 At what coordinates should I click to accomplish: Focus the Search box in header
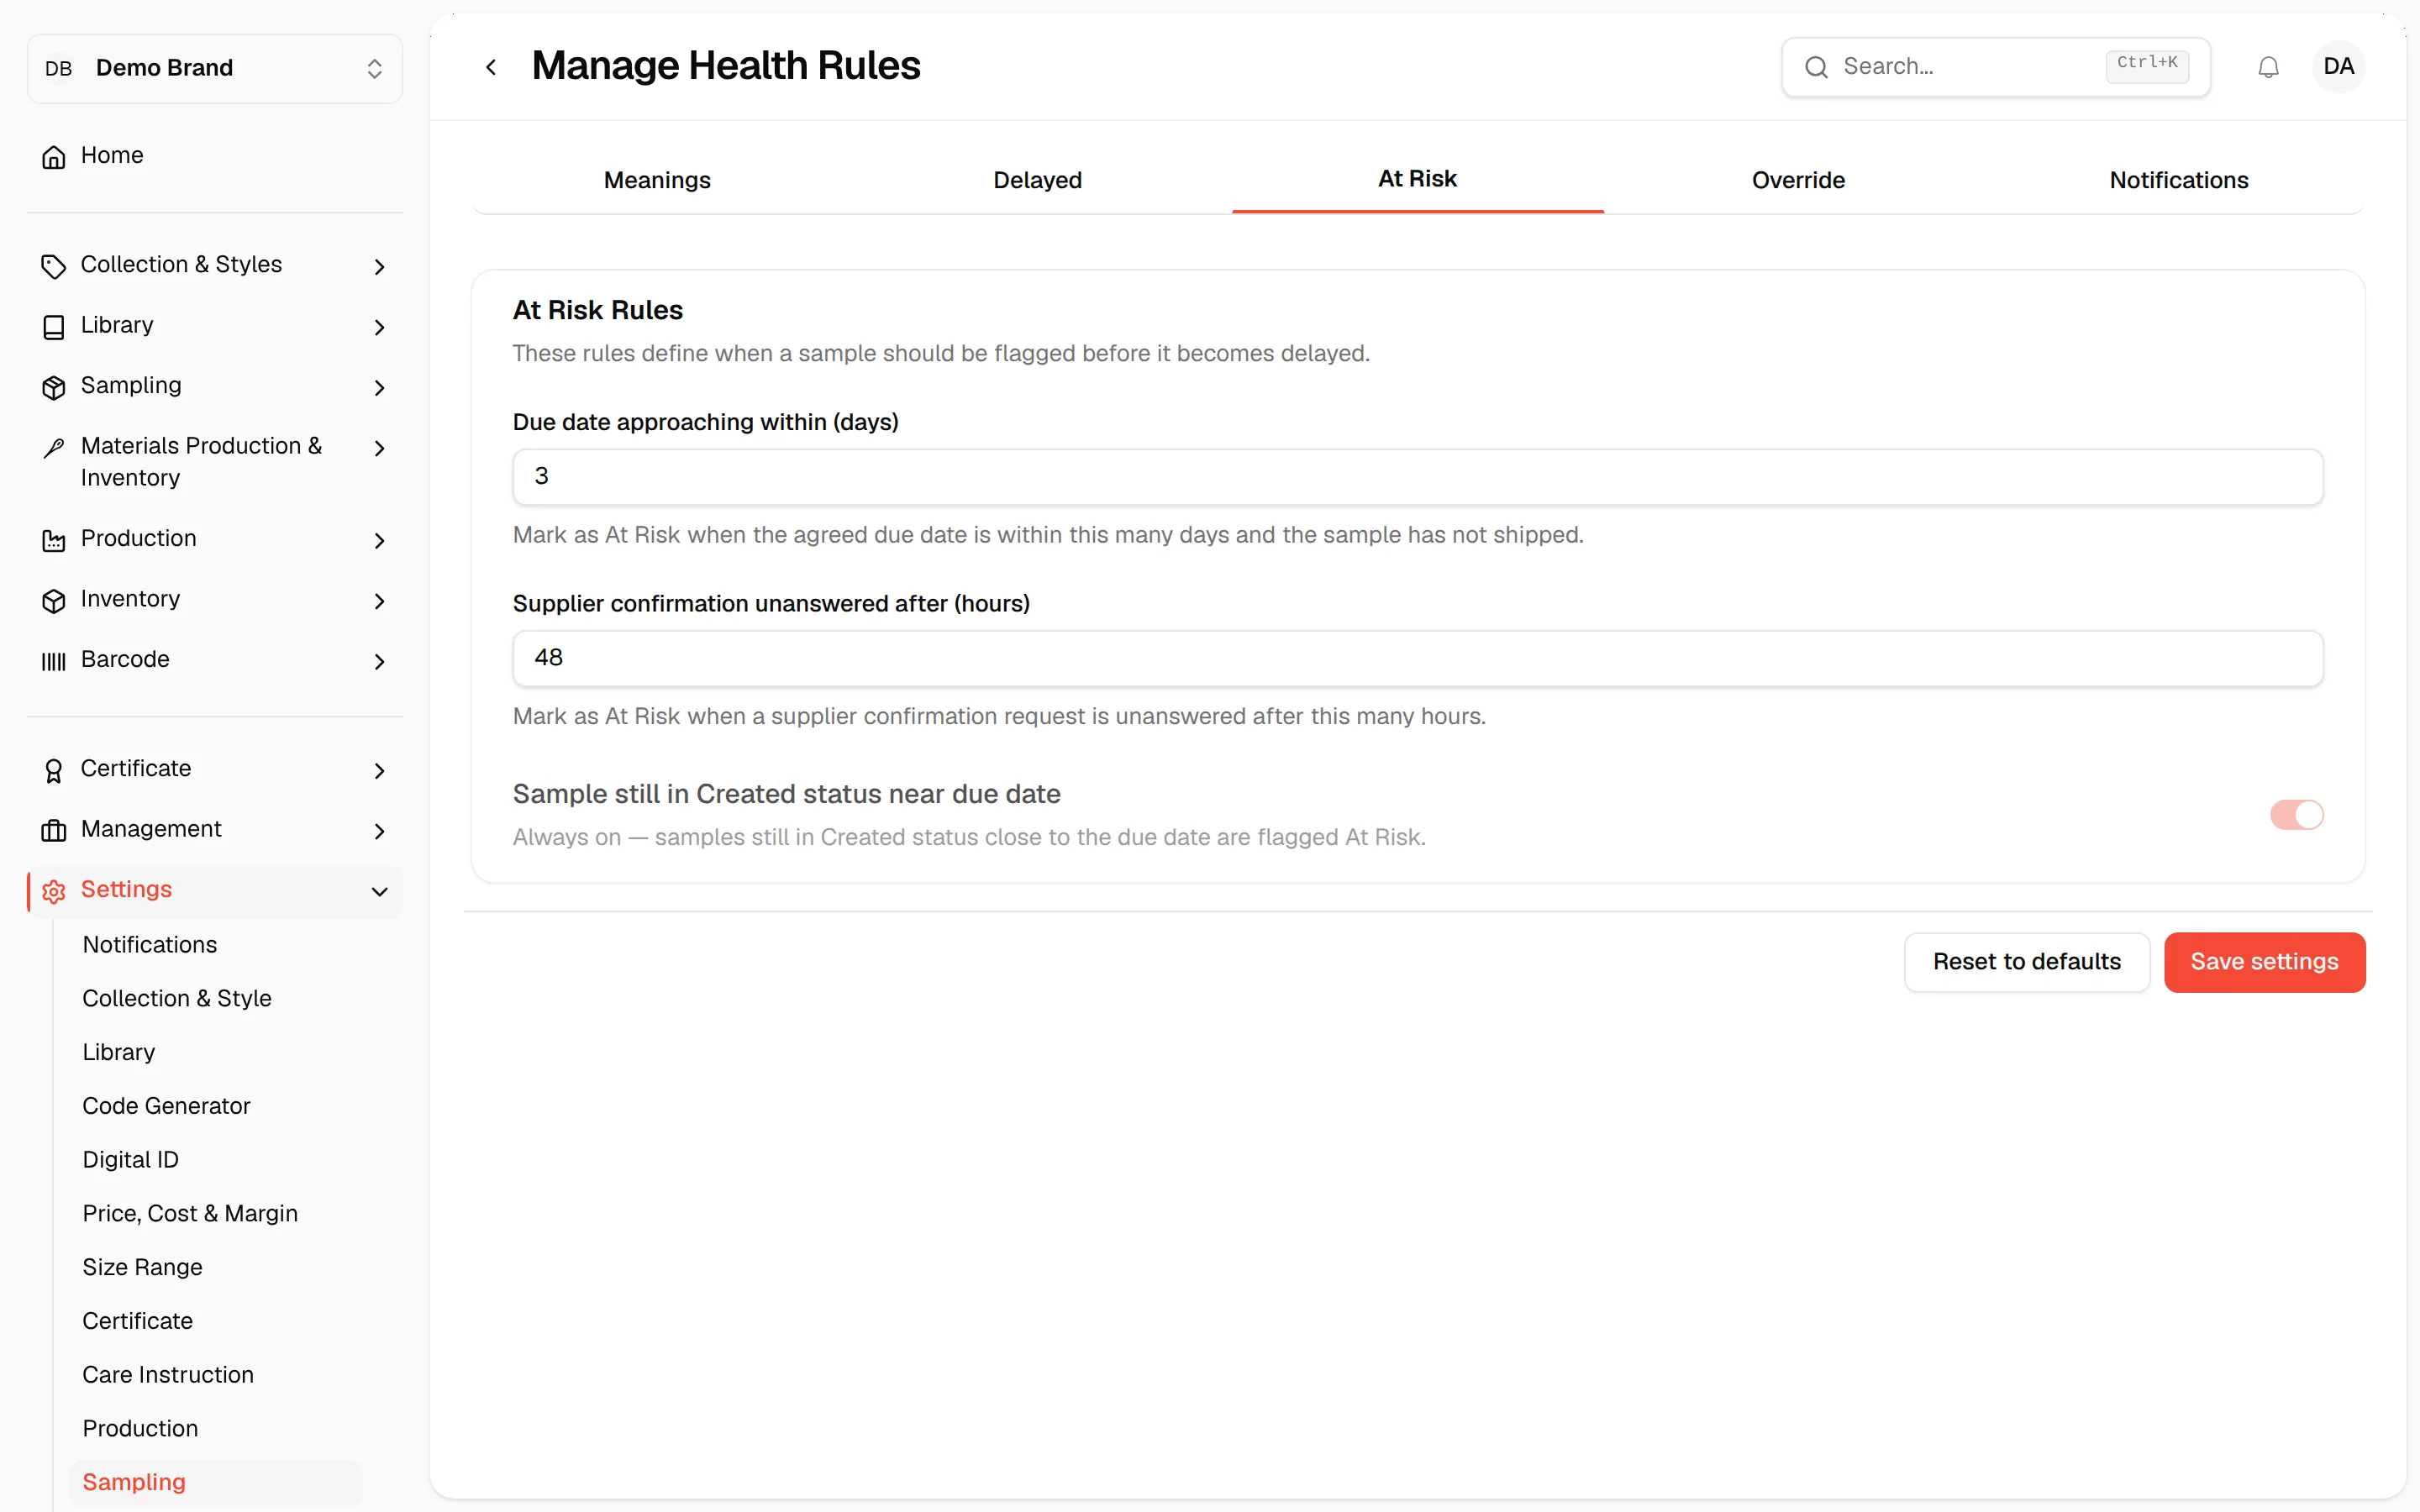[1995, 67]
